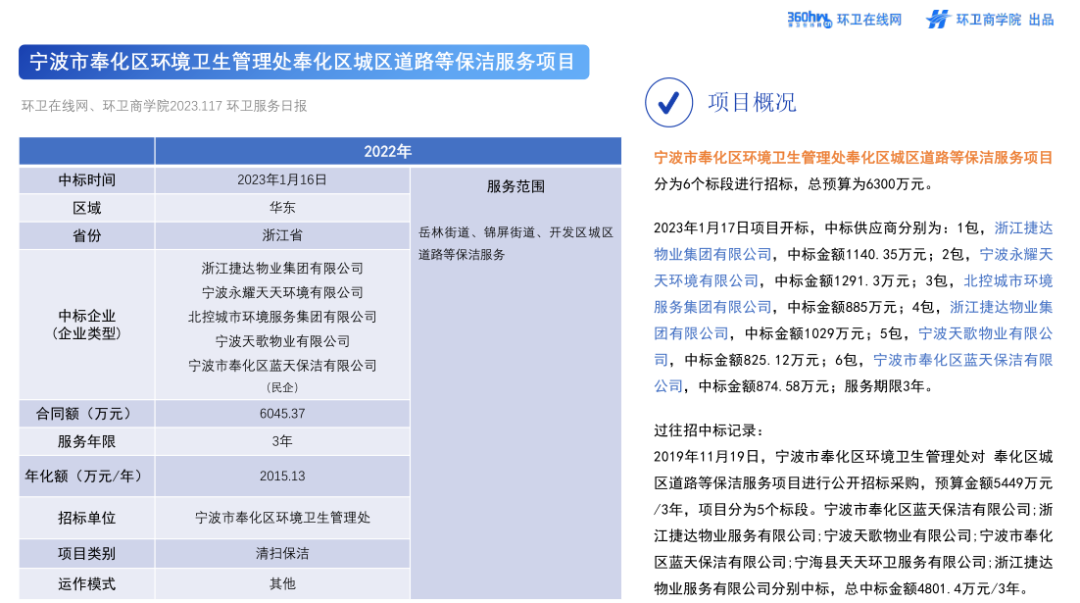Click the 浙江省 cell
The height and width of the screenshot is (603, 1080).
pos(282,235)
